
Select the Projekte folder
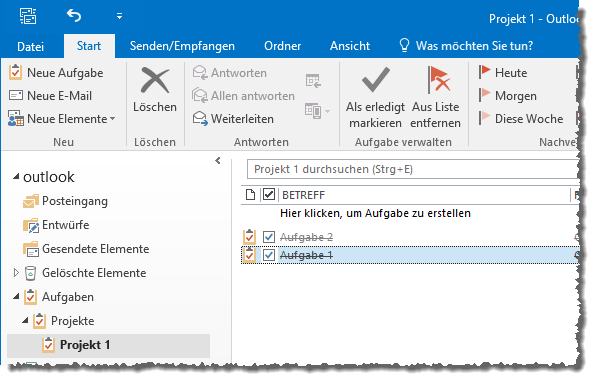[x=63, y=321]
